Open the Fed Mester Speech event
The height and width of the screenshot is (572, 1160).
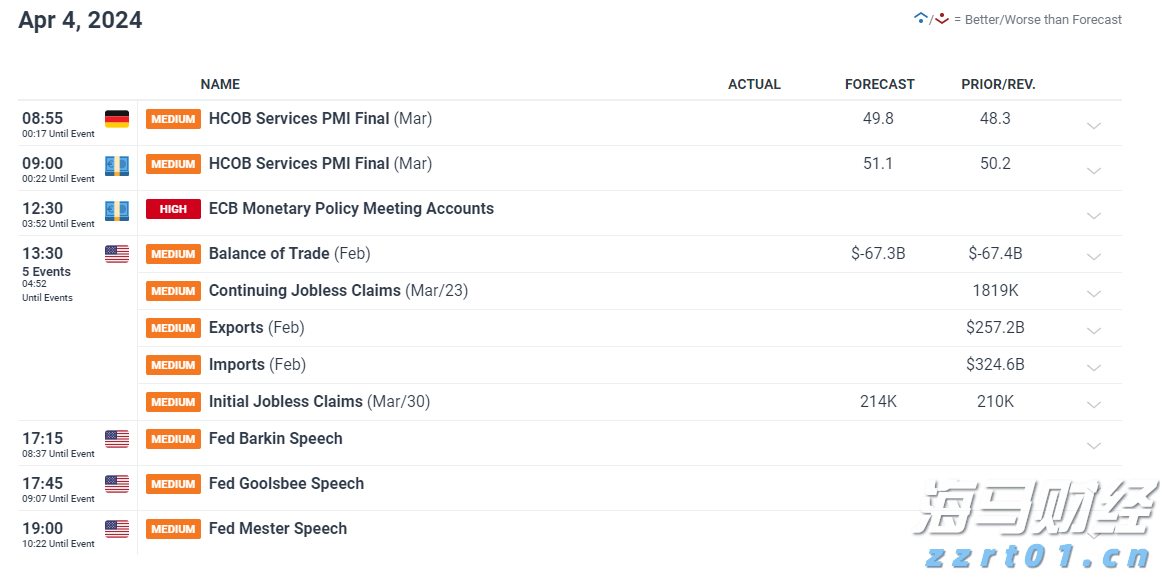point(277,529)
